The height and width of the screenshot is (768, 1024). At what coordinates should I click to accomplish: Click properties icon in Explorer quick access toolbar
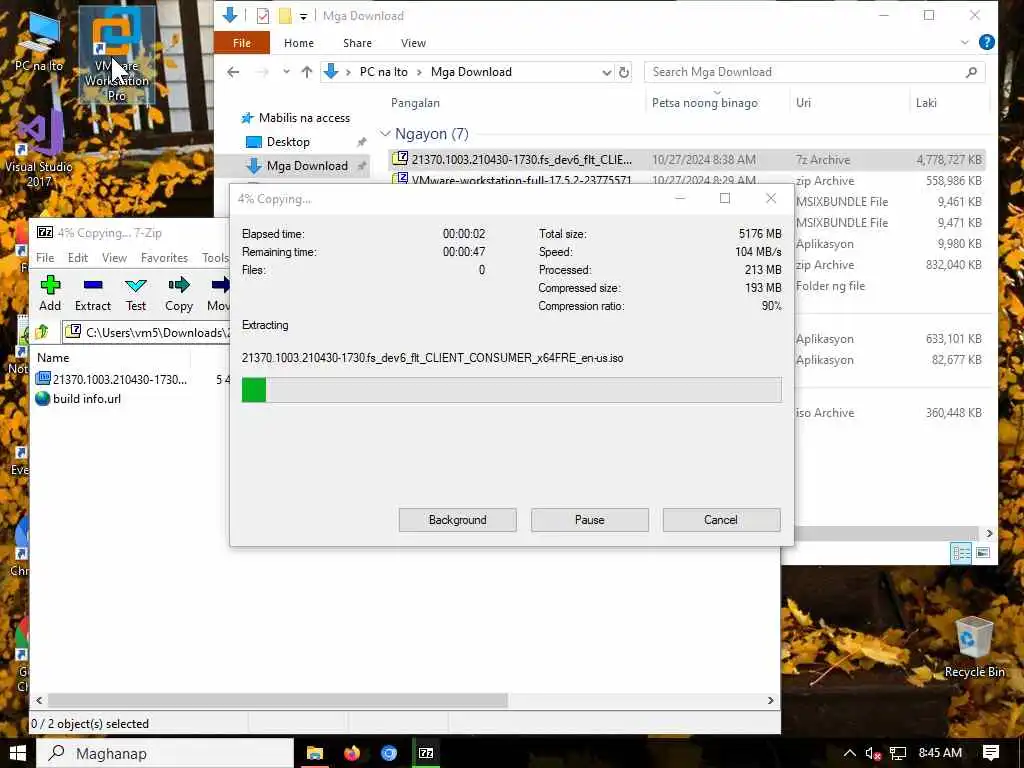click(263, 16)
